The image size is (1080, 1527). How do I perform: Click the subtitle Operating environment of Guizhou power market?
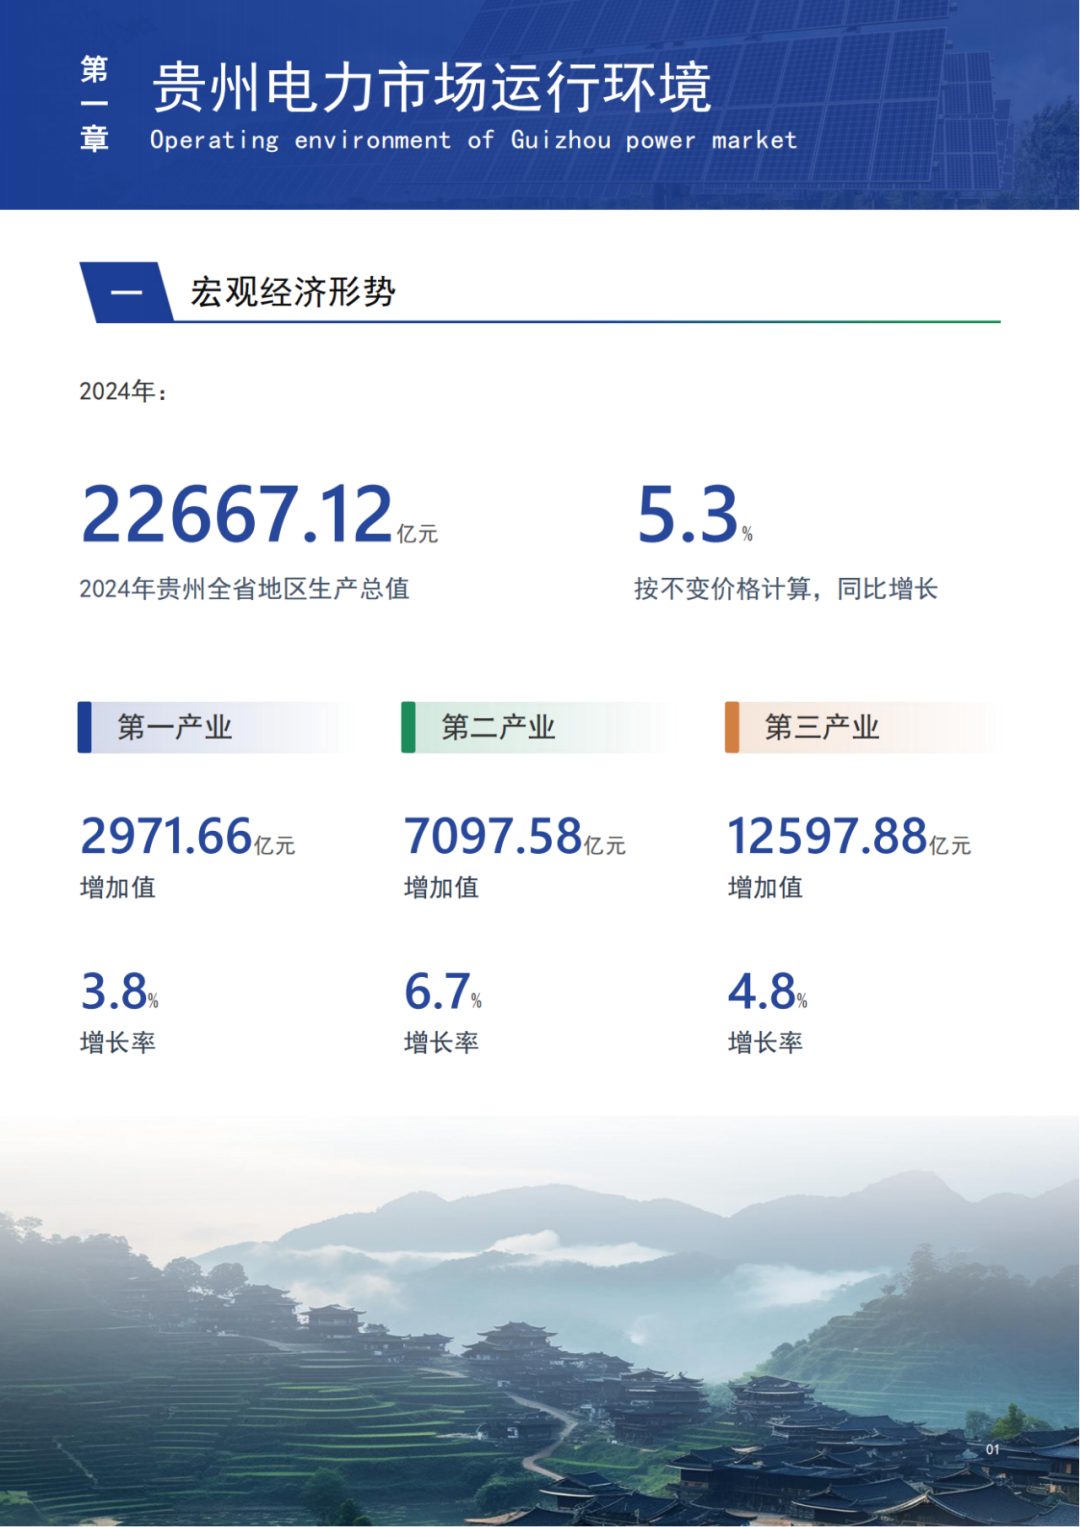474,140
